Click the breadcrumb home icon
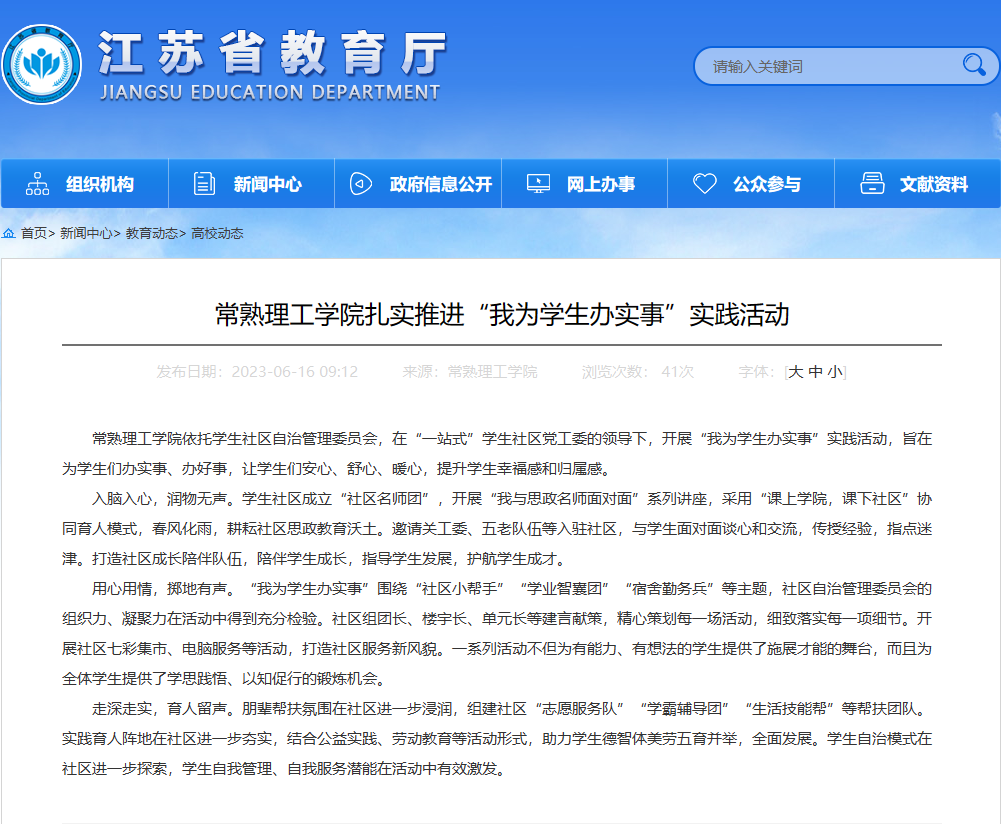This screenshot has height=824, width=1001. 9,234
